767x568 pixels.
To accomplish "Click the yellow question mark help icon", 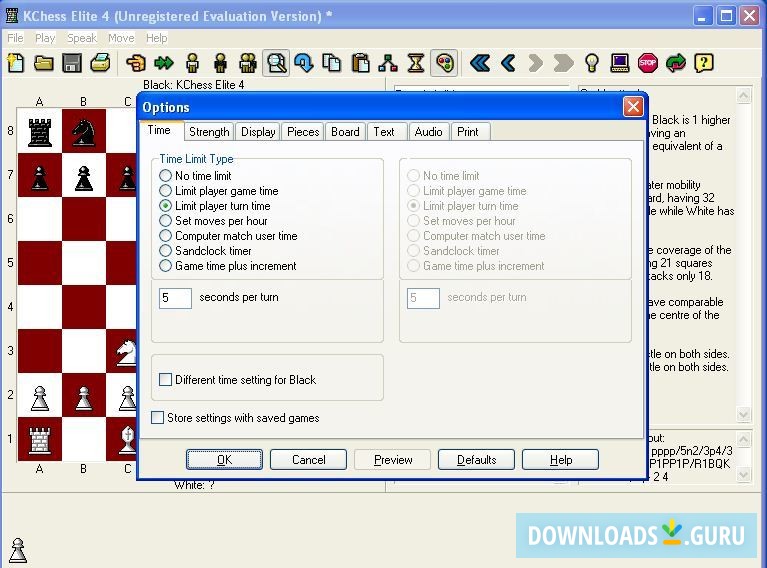I will tap(704, 63).
